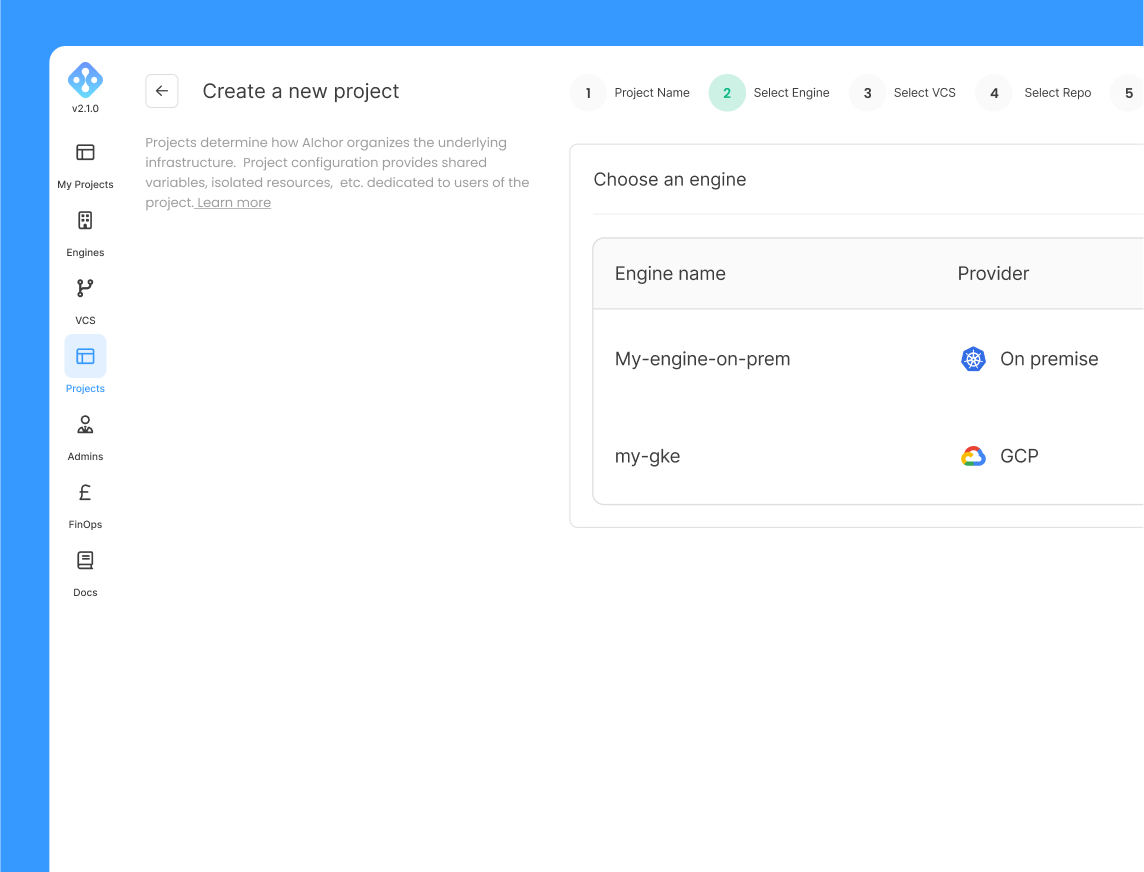Click the FinOps sidebar label

[85, 525]
